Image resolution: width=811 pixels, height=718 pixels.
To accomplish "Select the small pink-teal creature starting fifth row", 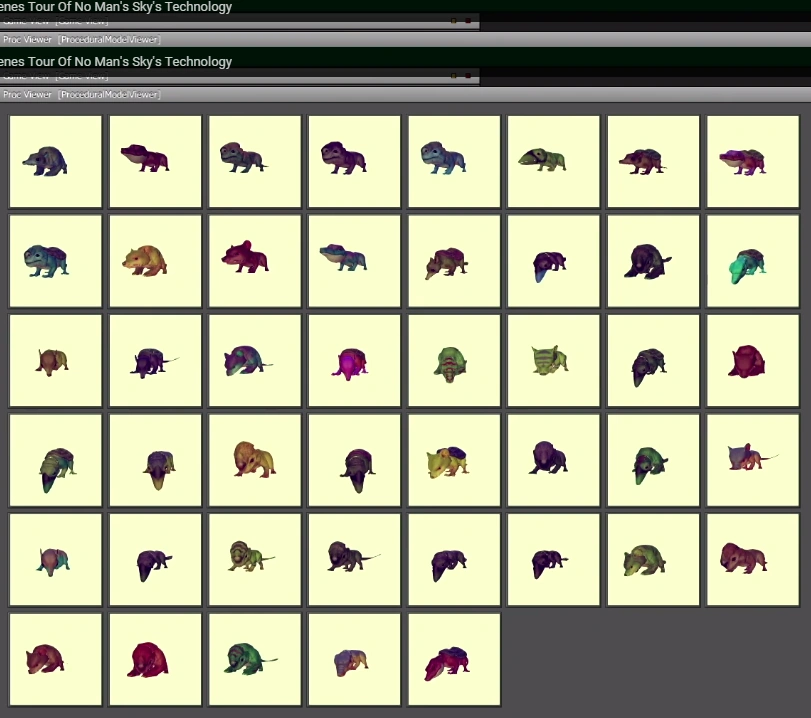I will tap(56, 560).
